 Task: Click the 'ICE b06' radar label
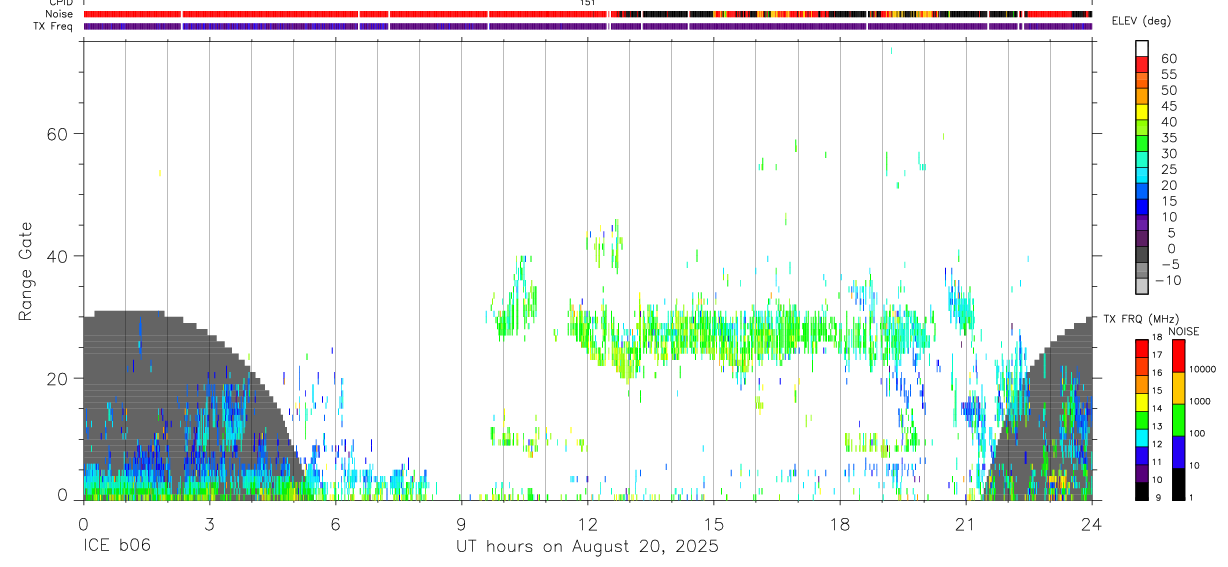115,547
